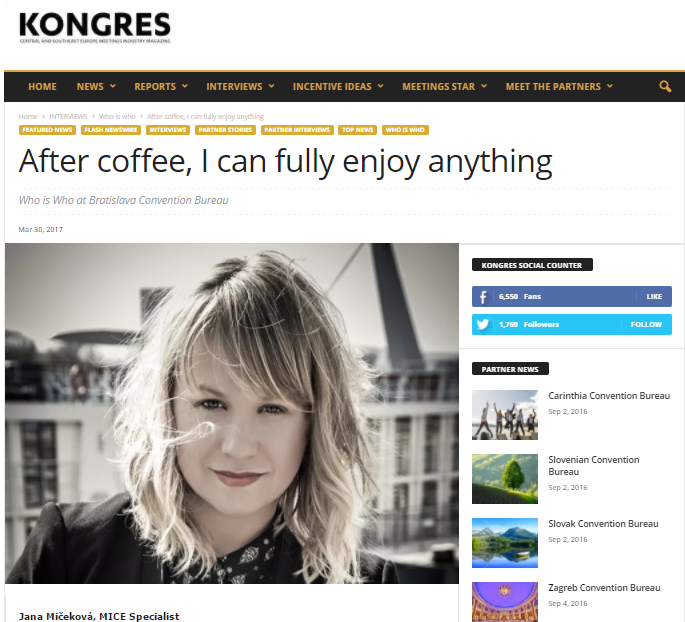Open the search magnifier icon
This screenshot has width=685, height=622.
665,86
